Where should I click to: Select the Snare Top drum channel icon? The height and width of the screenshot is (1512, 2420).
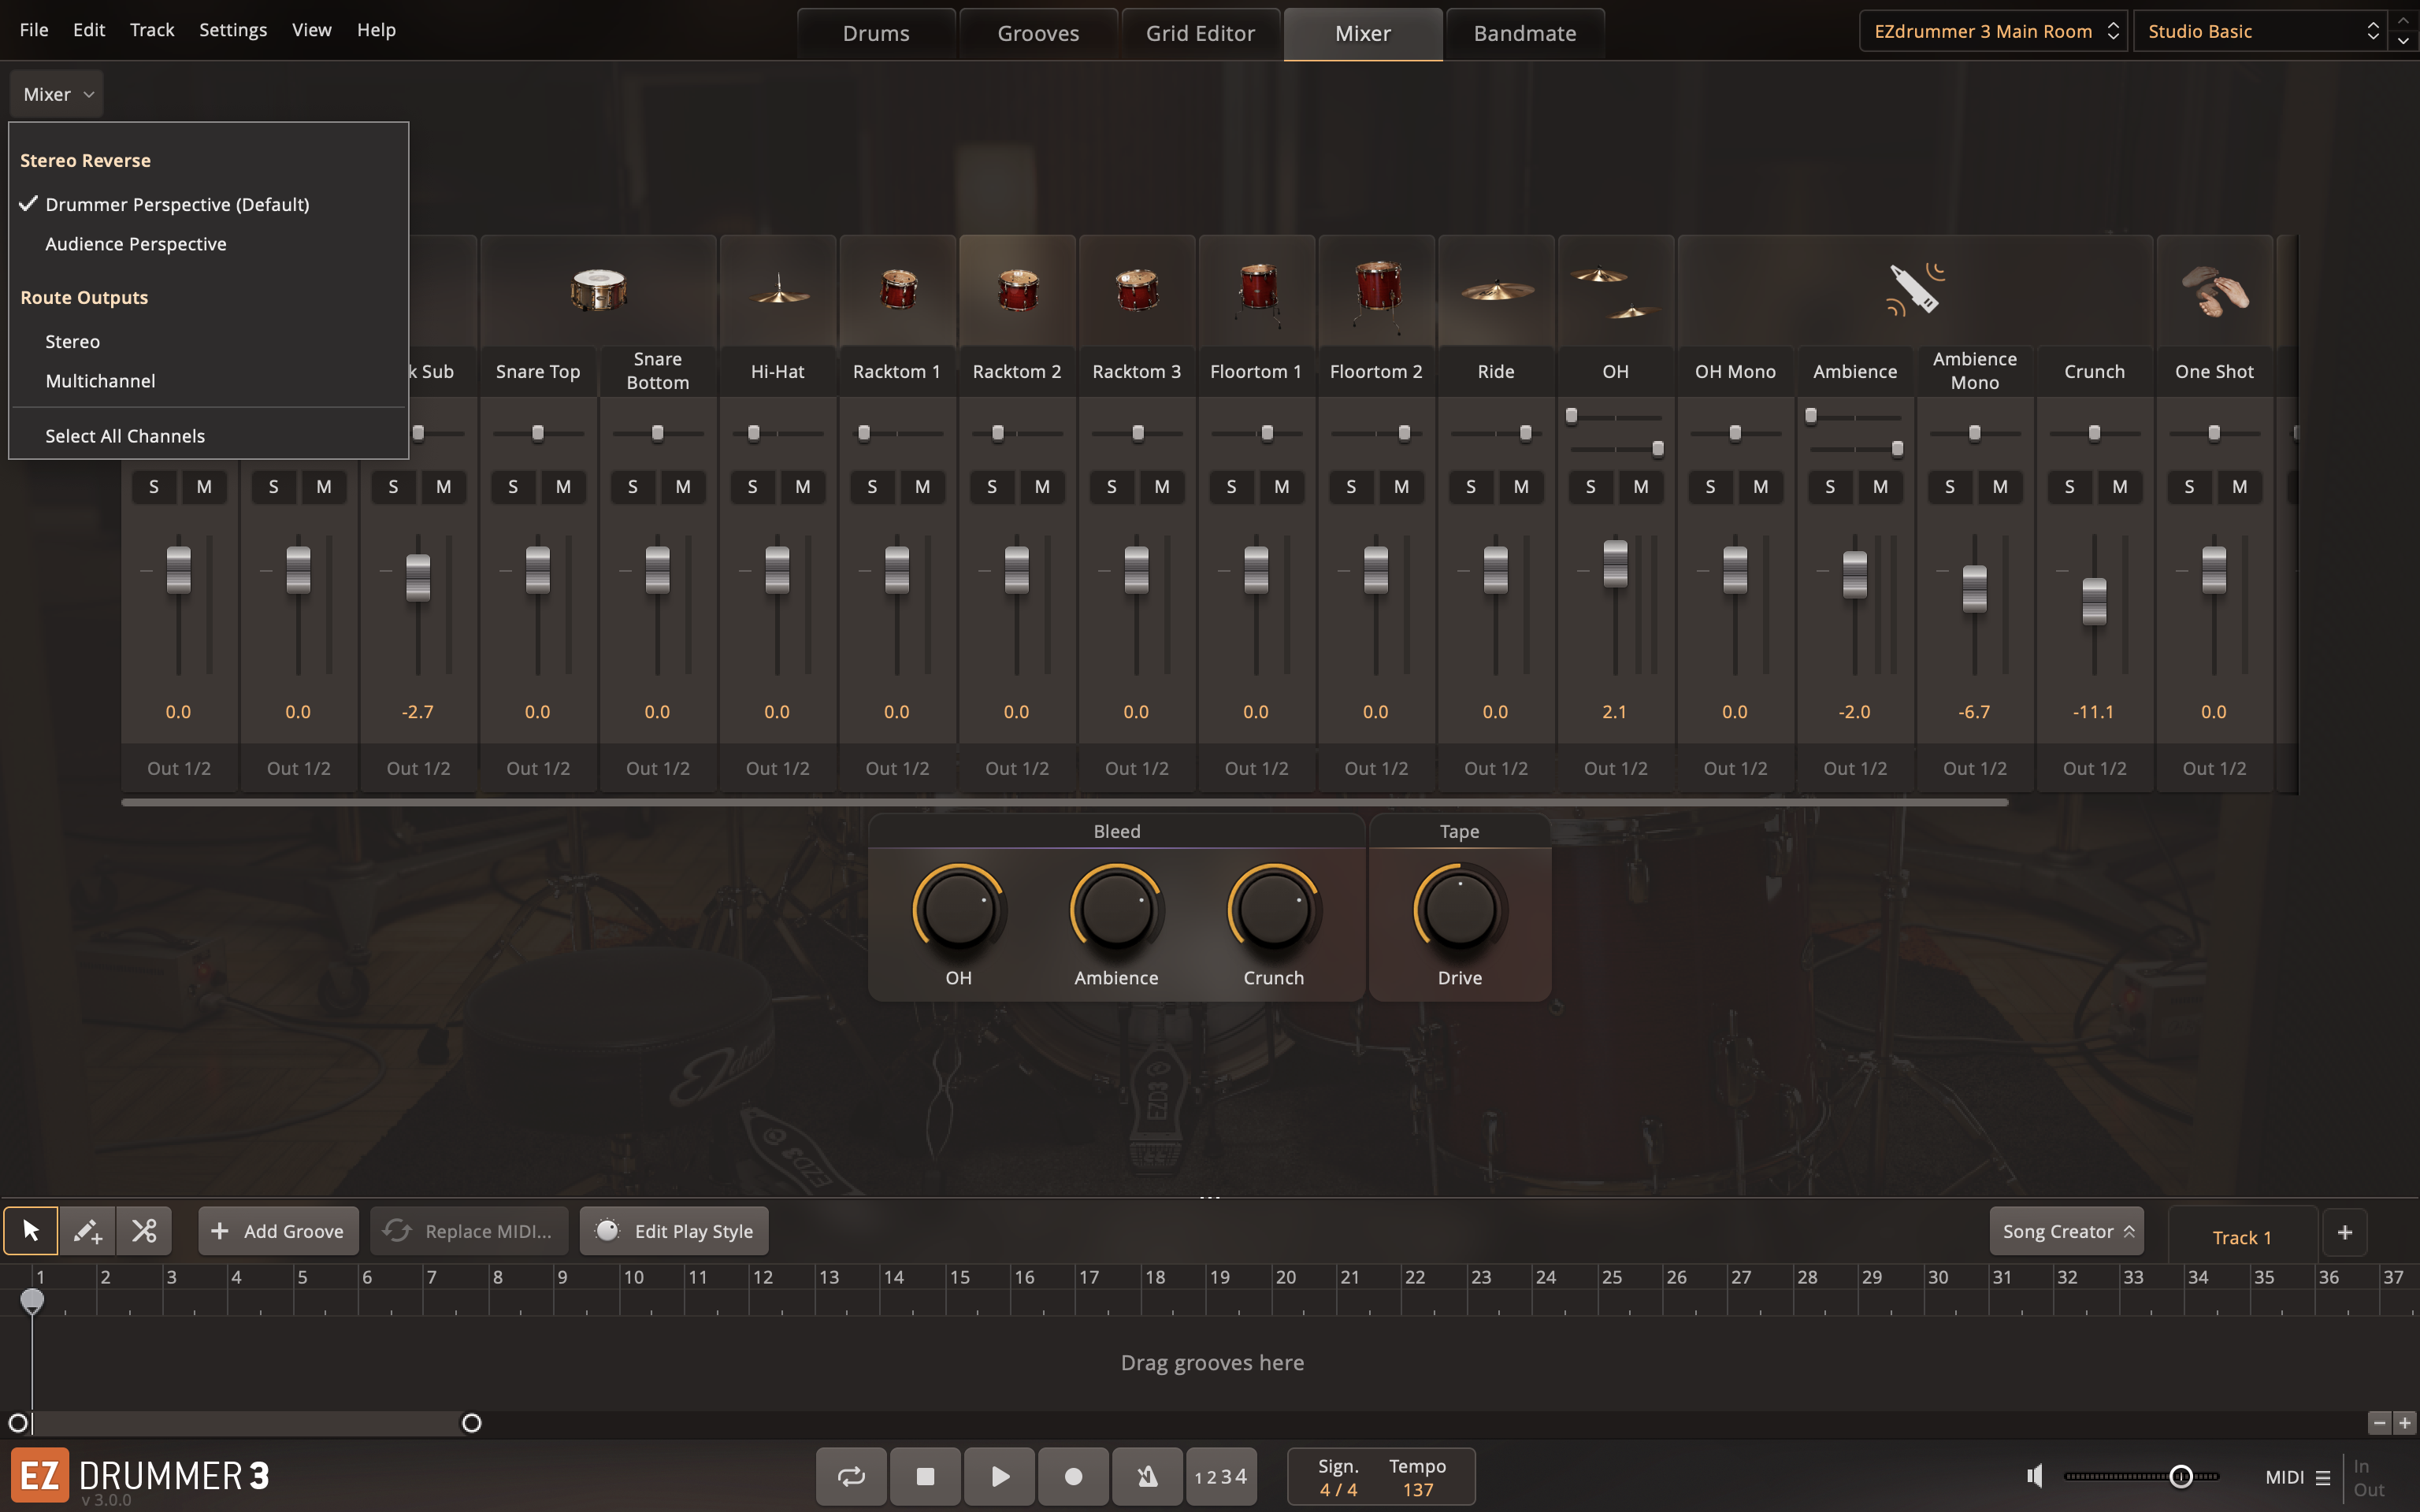point(597,290)
